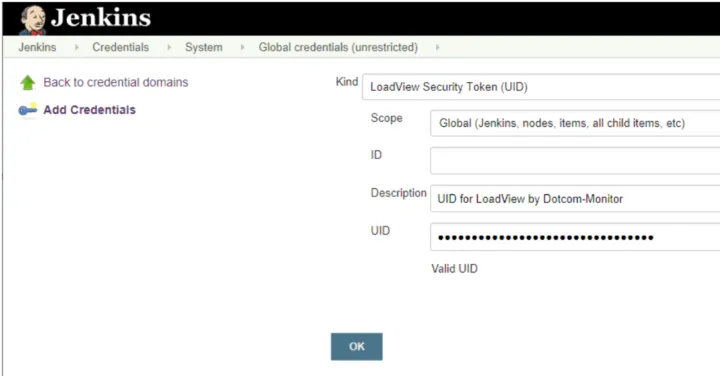Screen dimensions: 720x378
Task: Click the Jenkins header title text
Action: (101, 18)
